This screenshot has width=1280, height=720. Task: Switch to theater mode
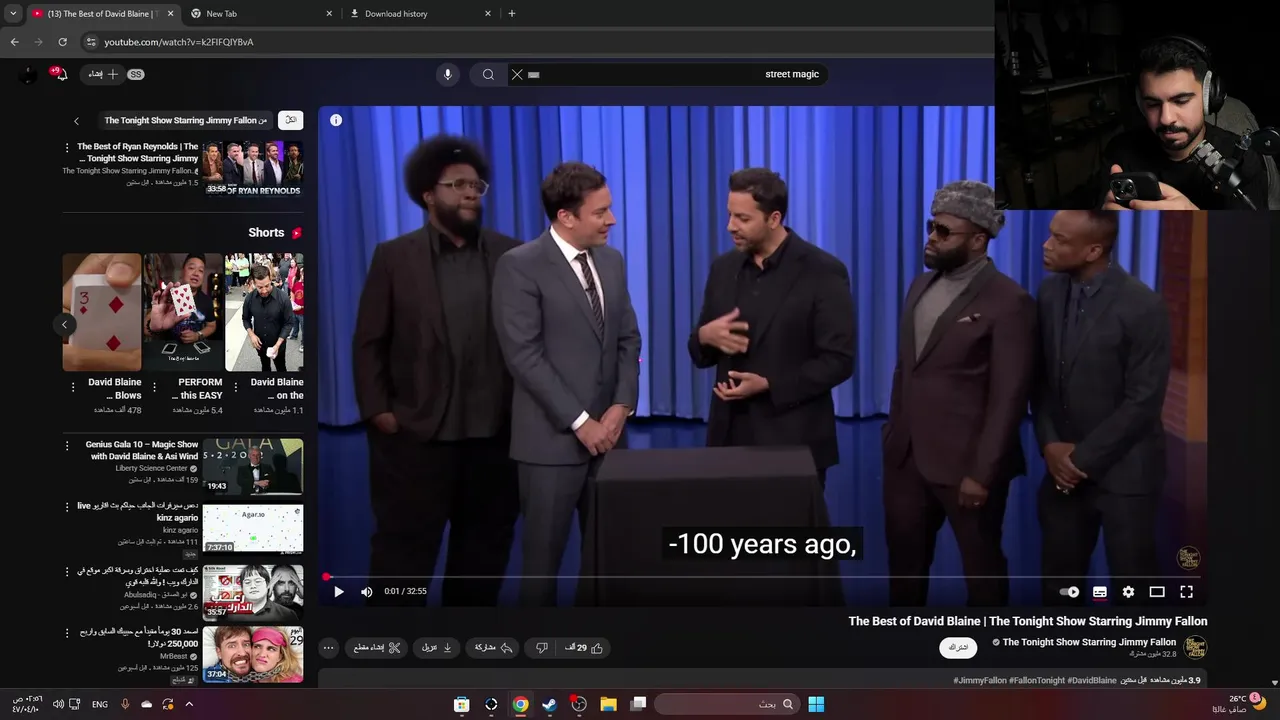click(1157, 592)
